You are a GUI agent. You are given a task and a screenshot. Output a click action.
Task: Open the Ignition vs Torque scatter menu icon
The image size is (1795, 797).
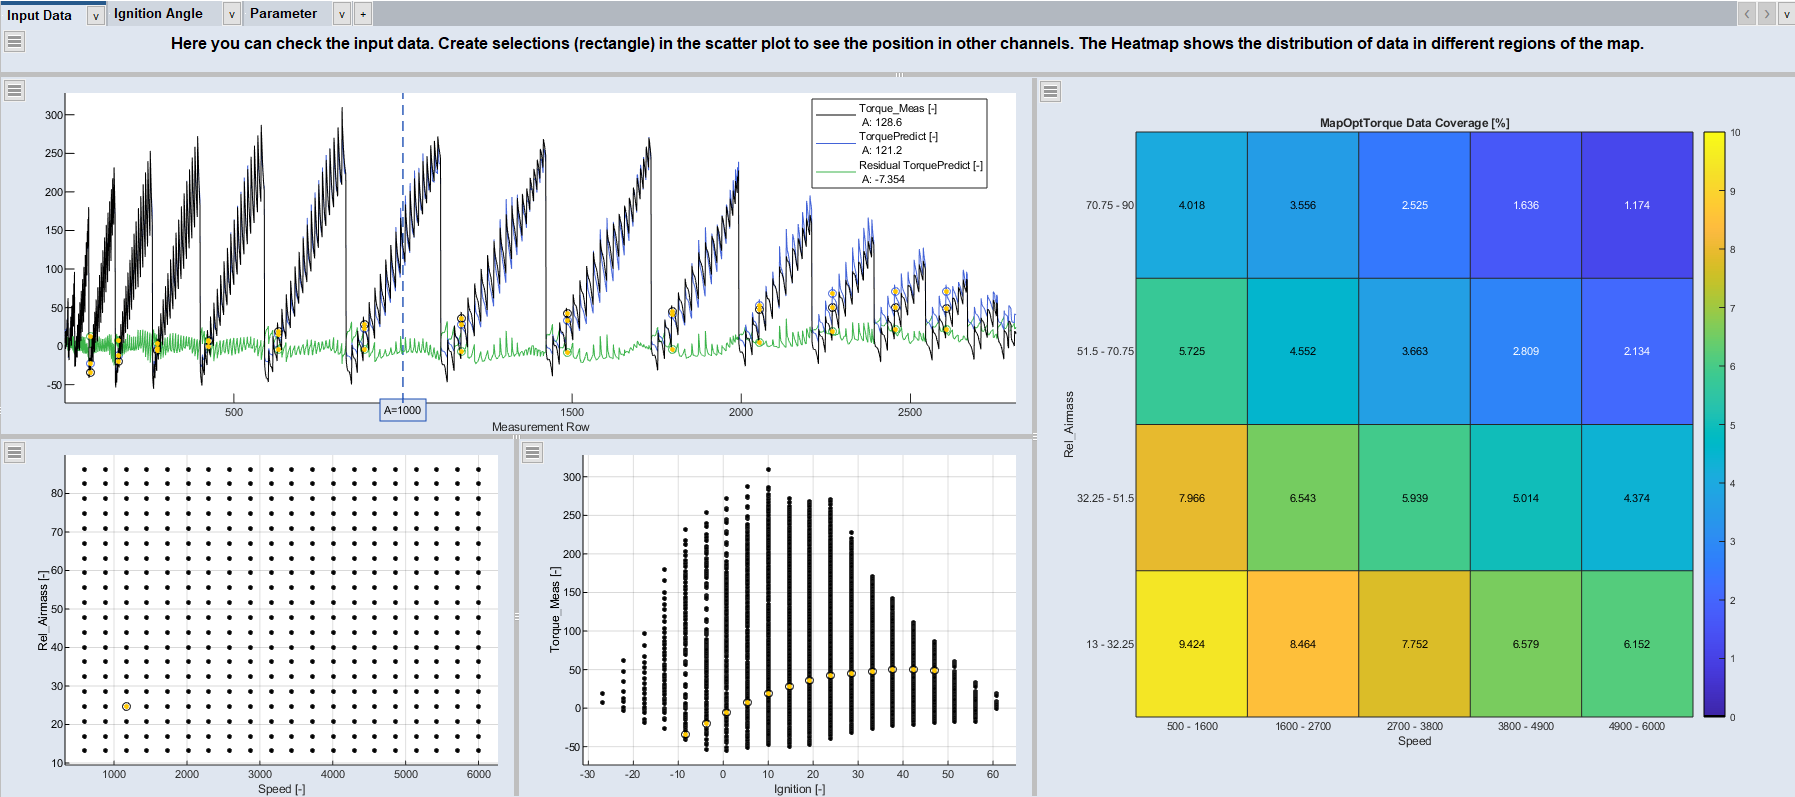532,453
